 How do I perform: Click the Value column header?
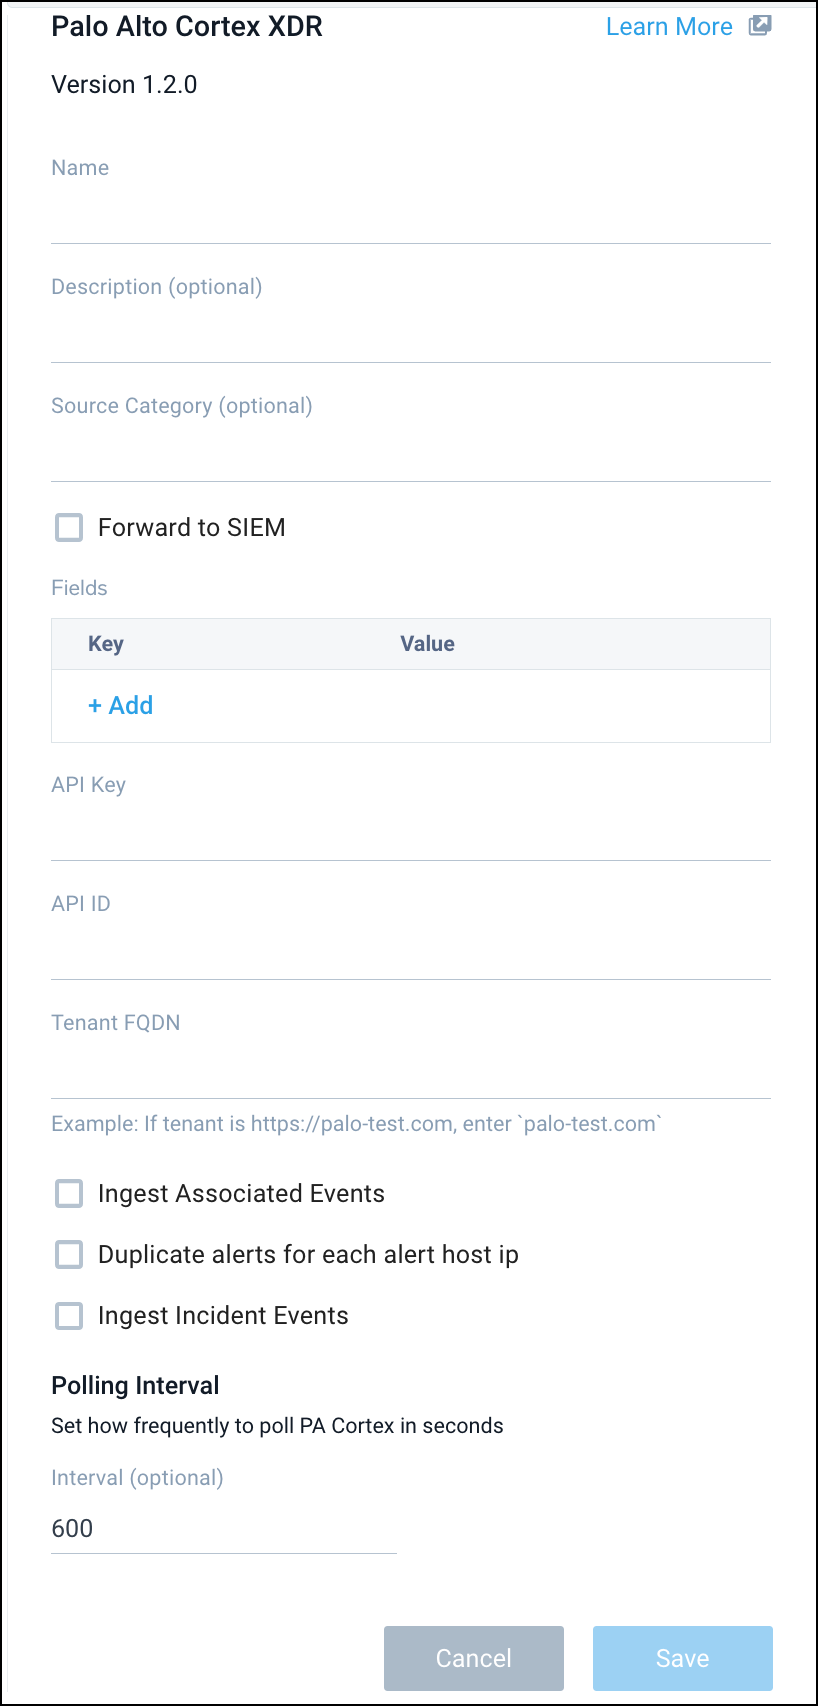(427, 644)
